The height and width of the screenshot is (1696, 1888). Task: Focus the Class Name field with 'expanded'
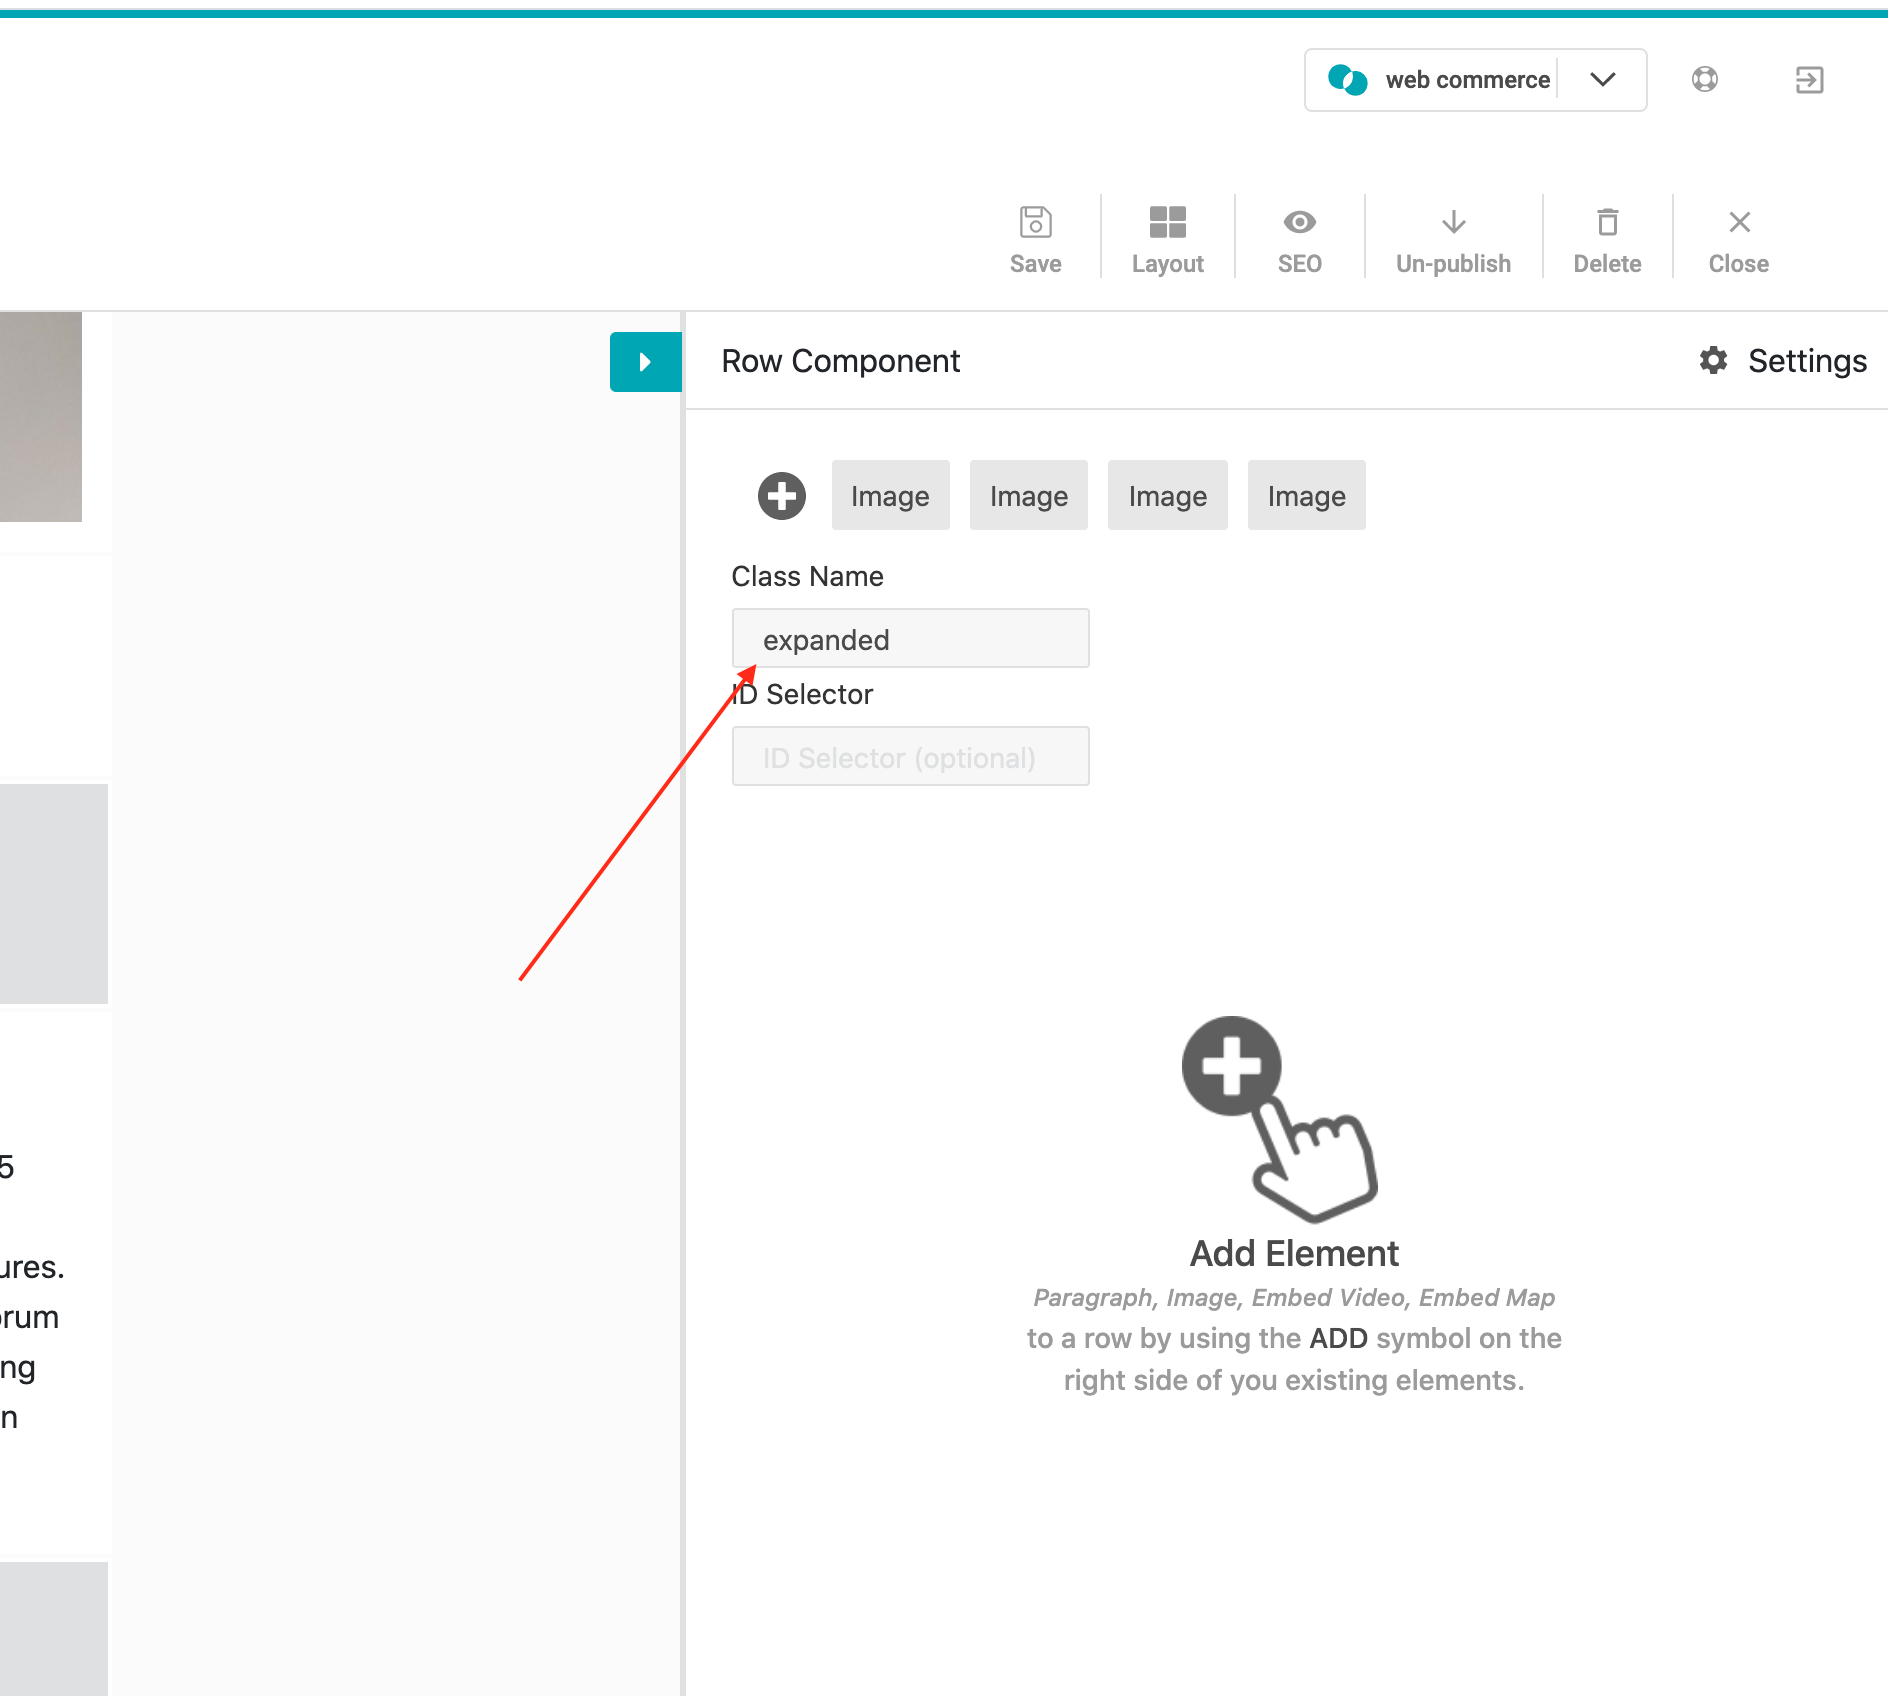point(910,638)
